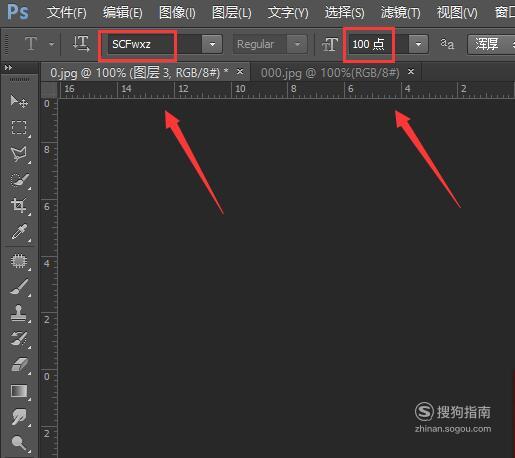Open the Regular font style dropdown
Image resolution: width=515 pixels, height=458 pixels.
click(x=297, y=44)
